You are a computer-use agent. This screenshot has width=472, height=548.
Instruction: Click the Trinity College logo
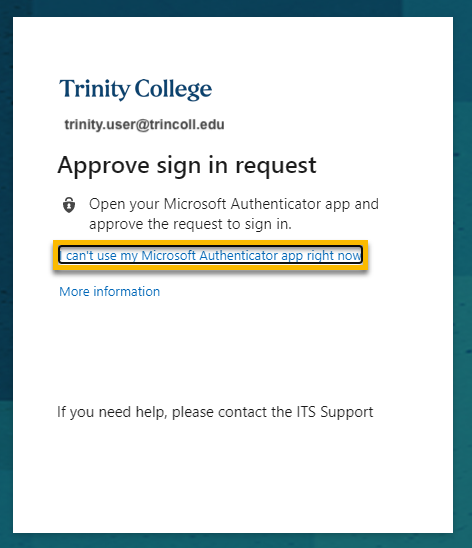[x=136, y=89]
